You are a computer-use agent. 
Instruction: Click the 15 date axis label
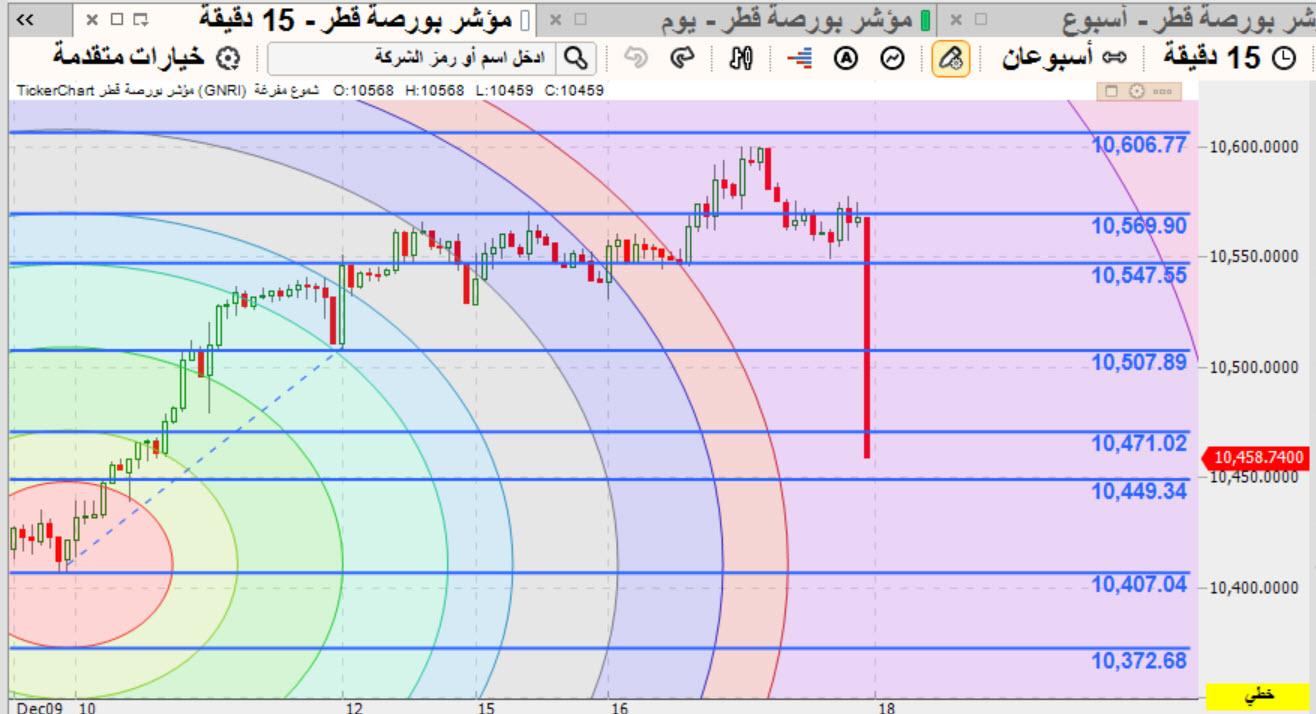[484, 707]
